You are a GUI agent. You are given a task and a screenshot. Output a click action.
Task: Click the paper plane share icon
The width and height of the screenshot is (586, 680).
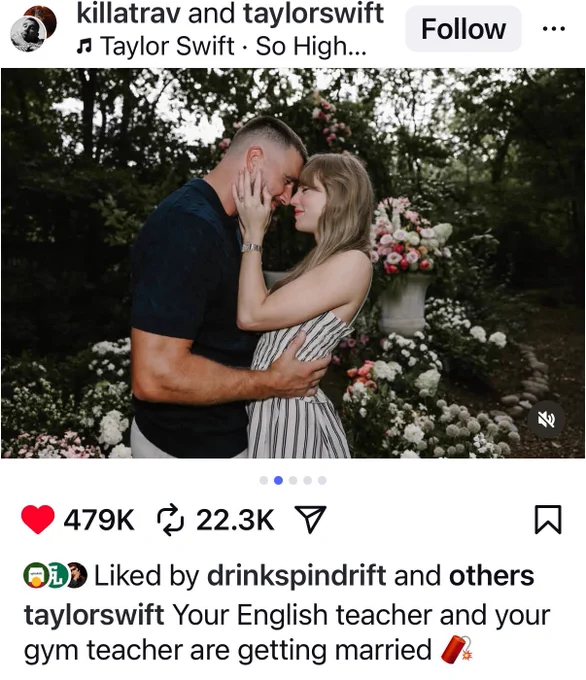click(x=310, y=519)
